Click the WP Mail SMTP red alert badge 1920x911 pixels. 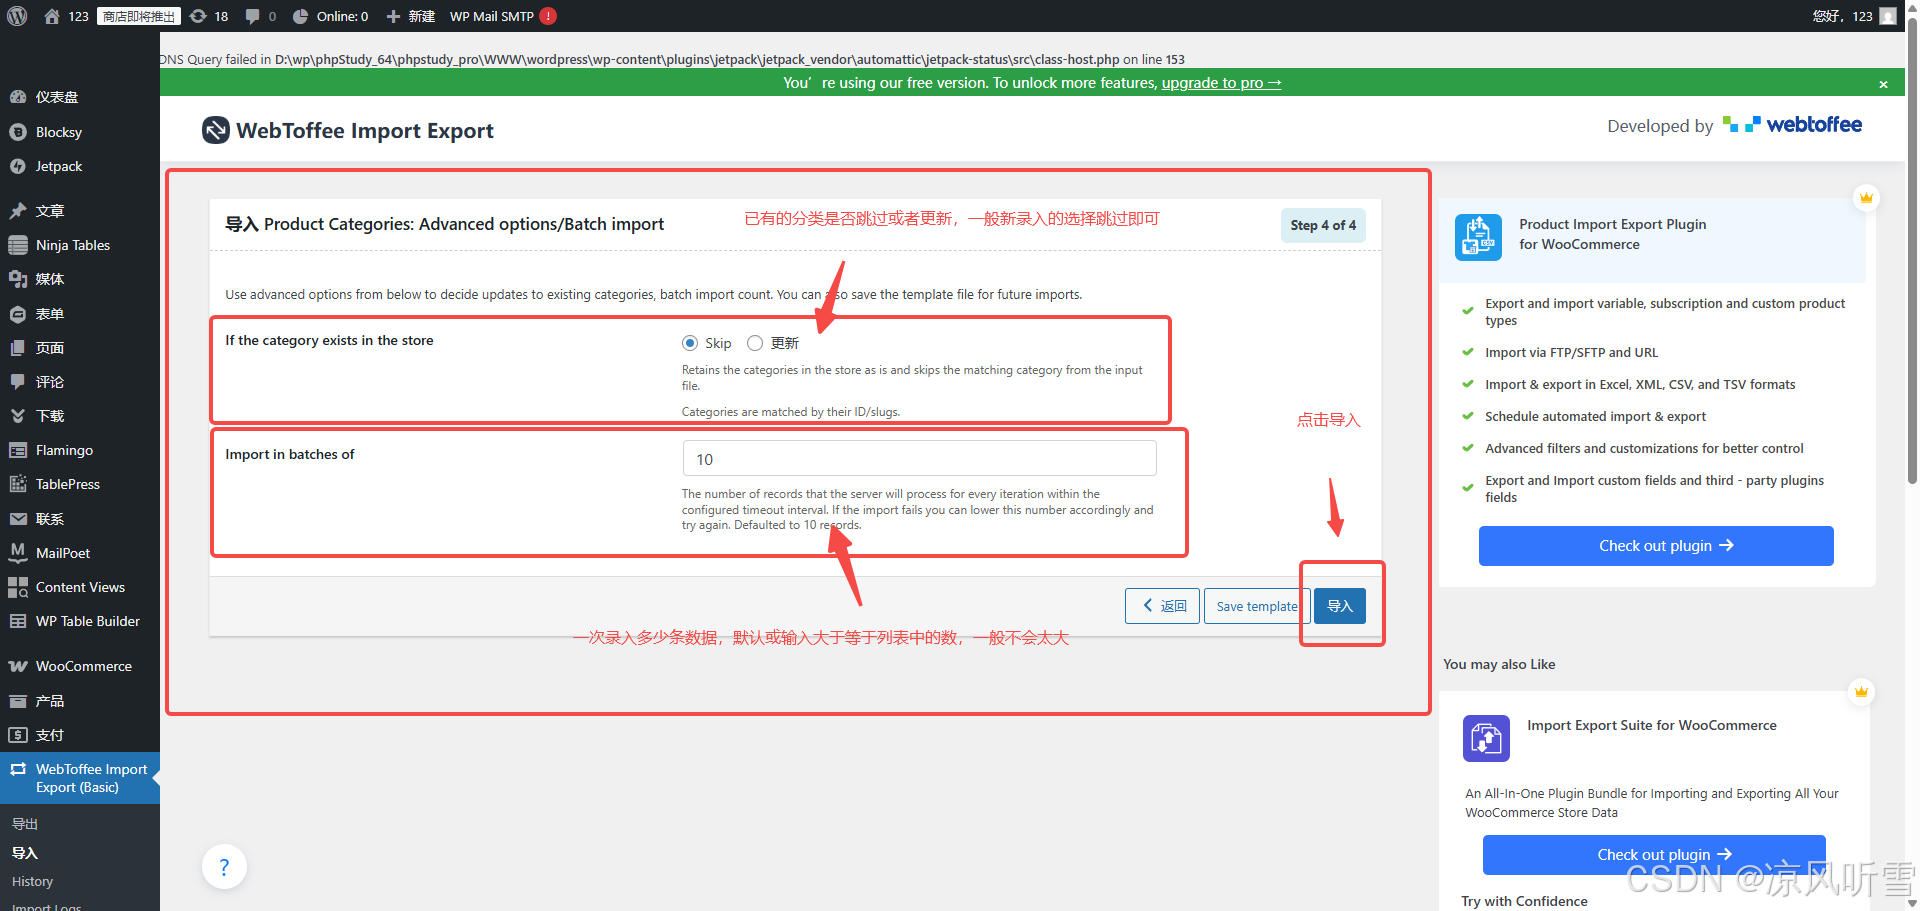[x=548, y=16]
